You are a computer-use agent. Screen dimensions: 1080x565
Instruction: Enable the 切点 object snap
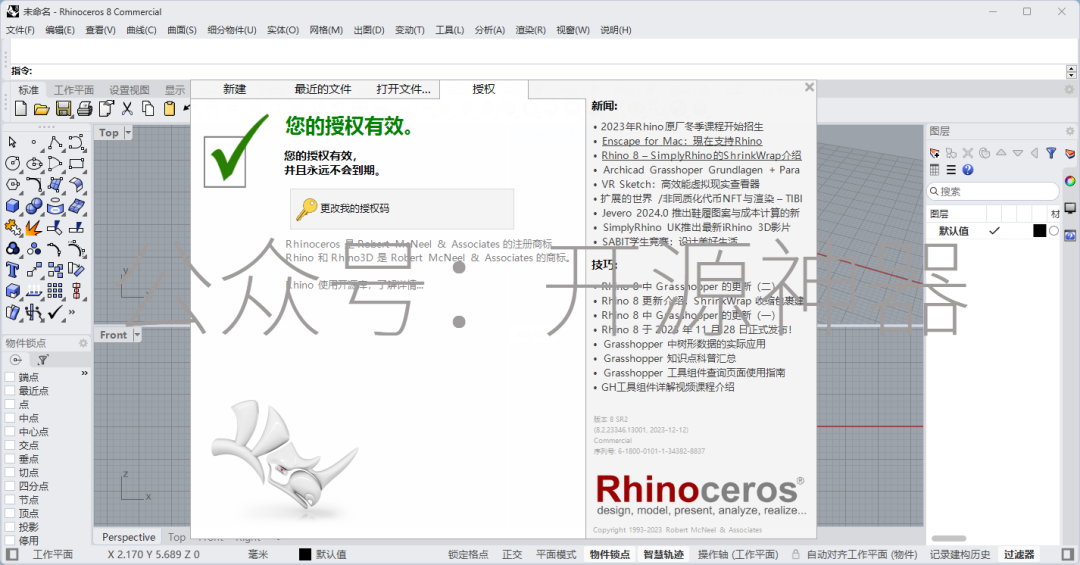(10, 473)
